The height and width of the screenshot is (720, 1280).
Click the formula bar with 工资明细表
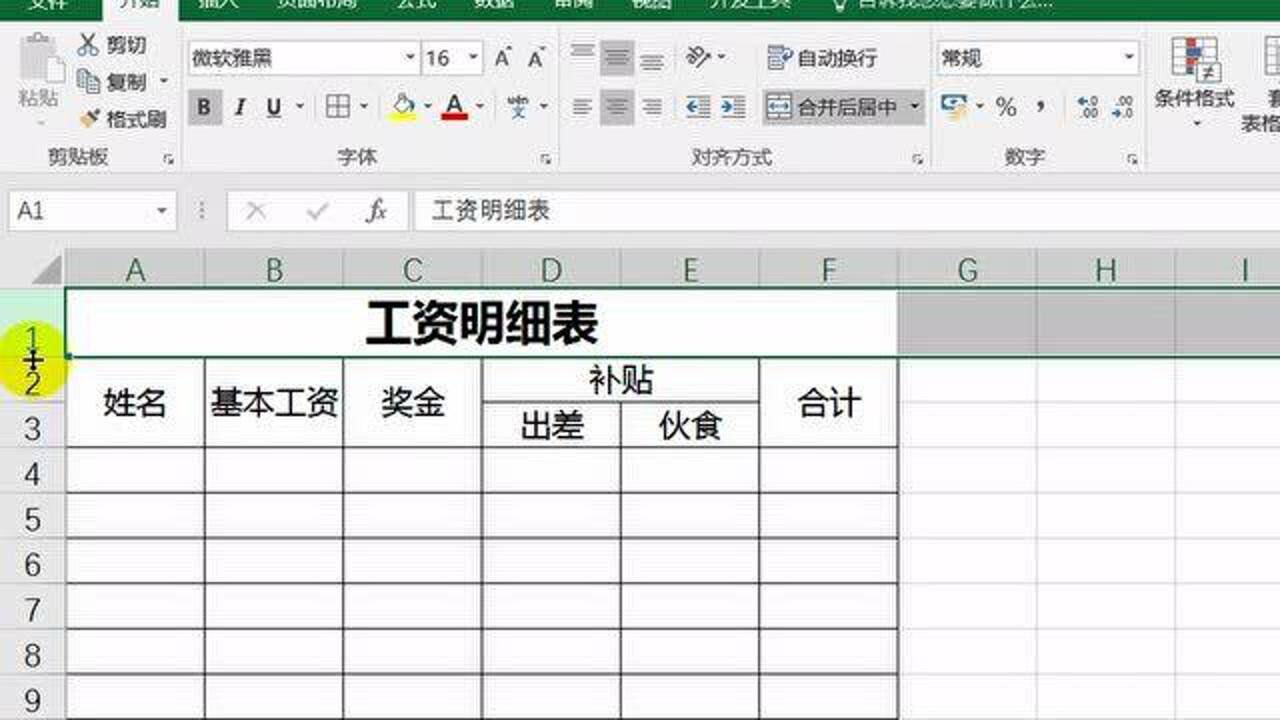[848, 211]
